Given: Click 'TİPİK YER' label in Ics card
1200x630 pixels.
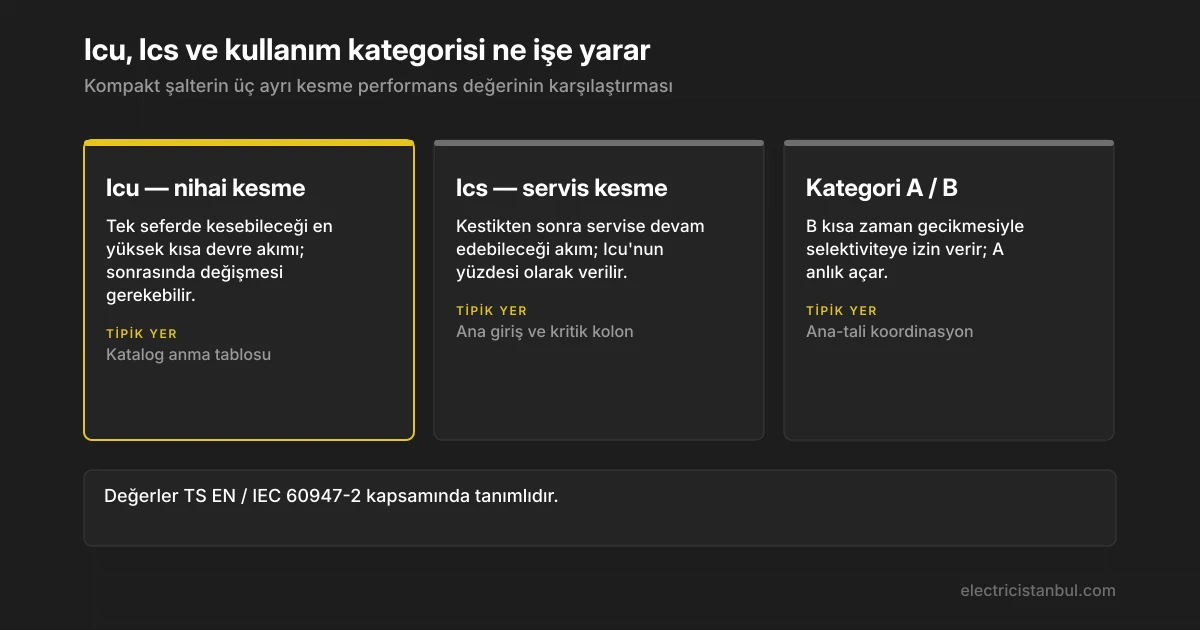Looking at the screenshot, I should [491, 311].
